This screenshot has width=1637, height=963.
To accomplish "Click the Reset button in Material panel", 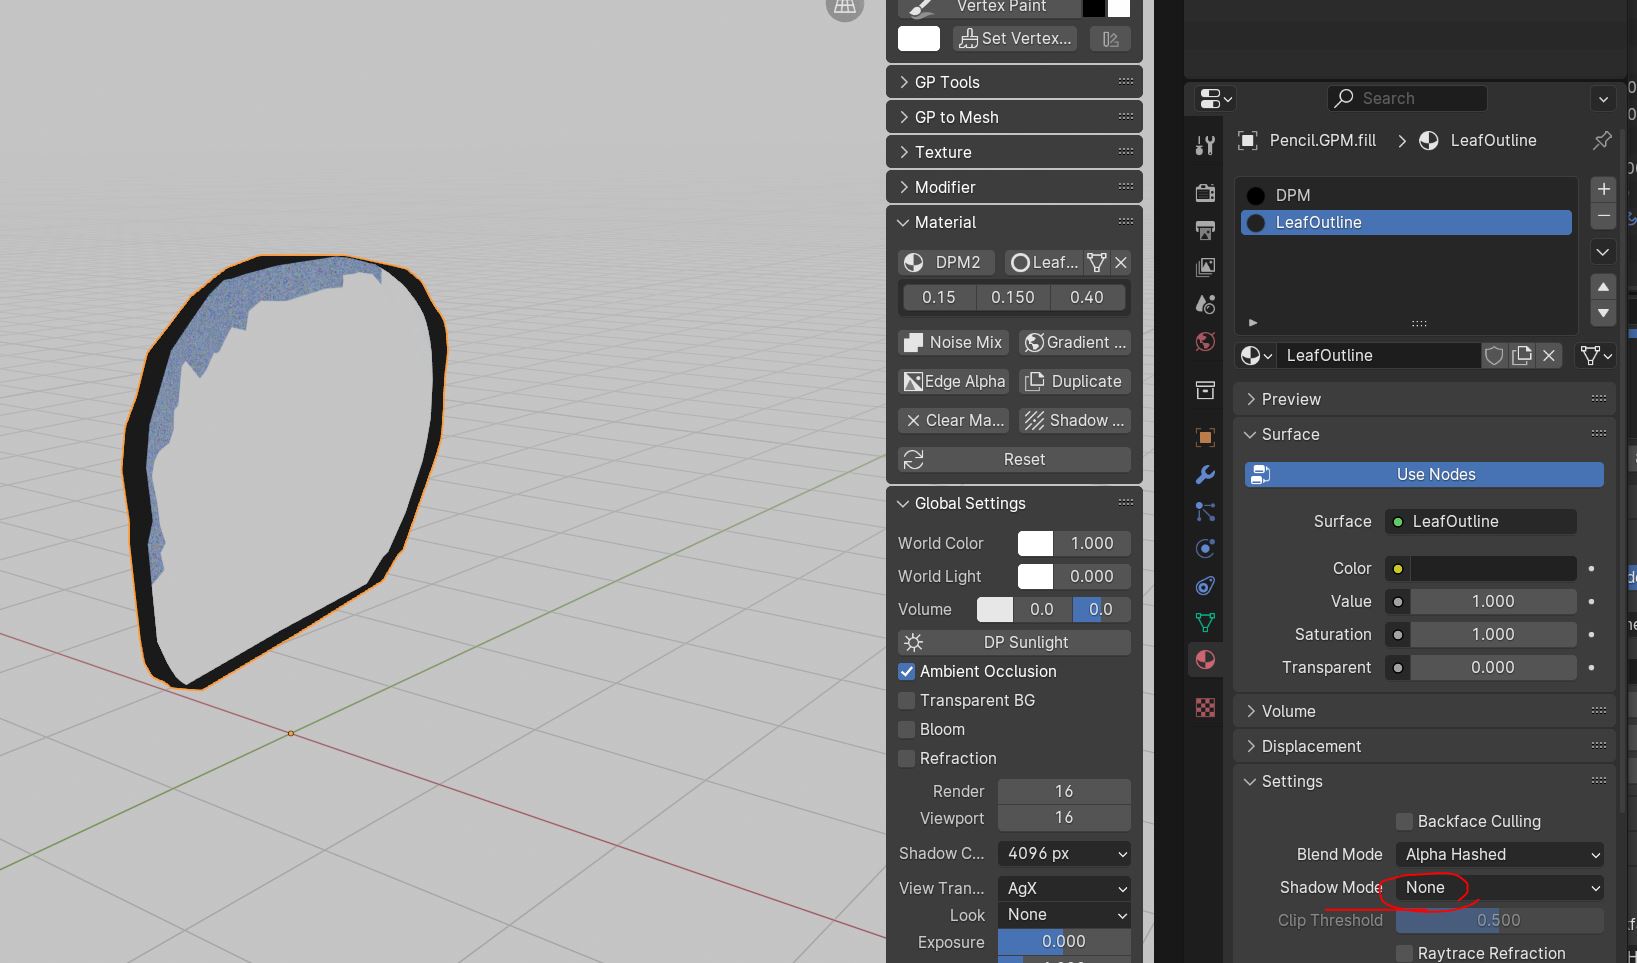I will tap(1014, 459).
